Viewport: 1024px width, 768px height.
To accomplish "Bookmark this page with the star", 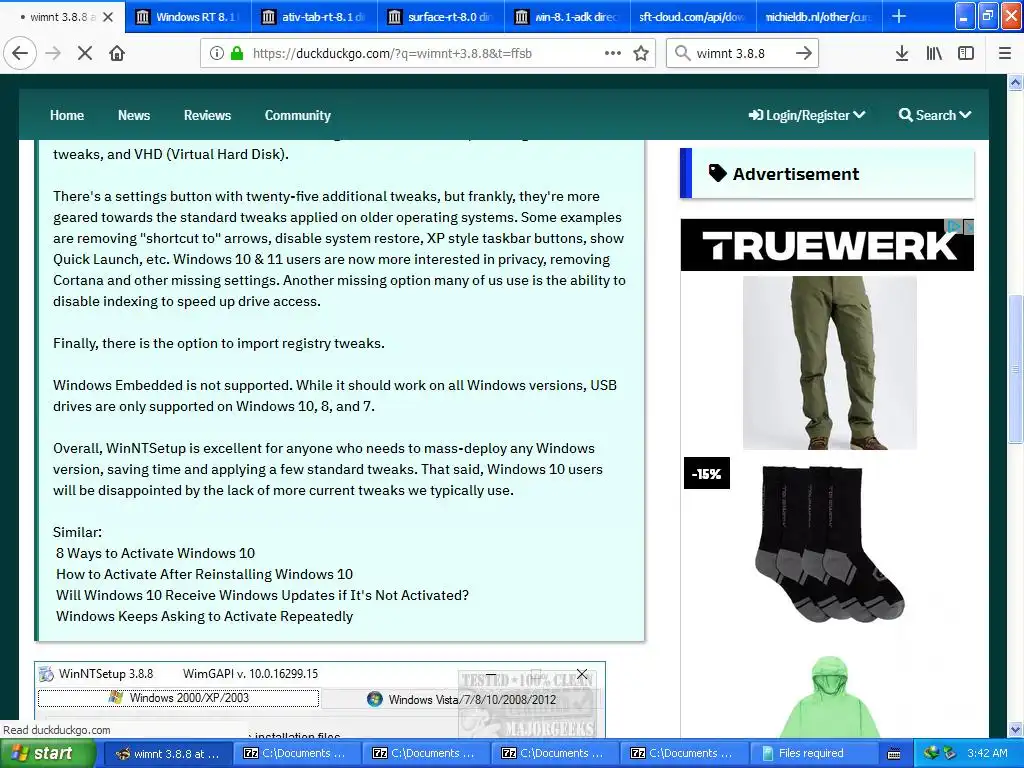I will 641,54.
